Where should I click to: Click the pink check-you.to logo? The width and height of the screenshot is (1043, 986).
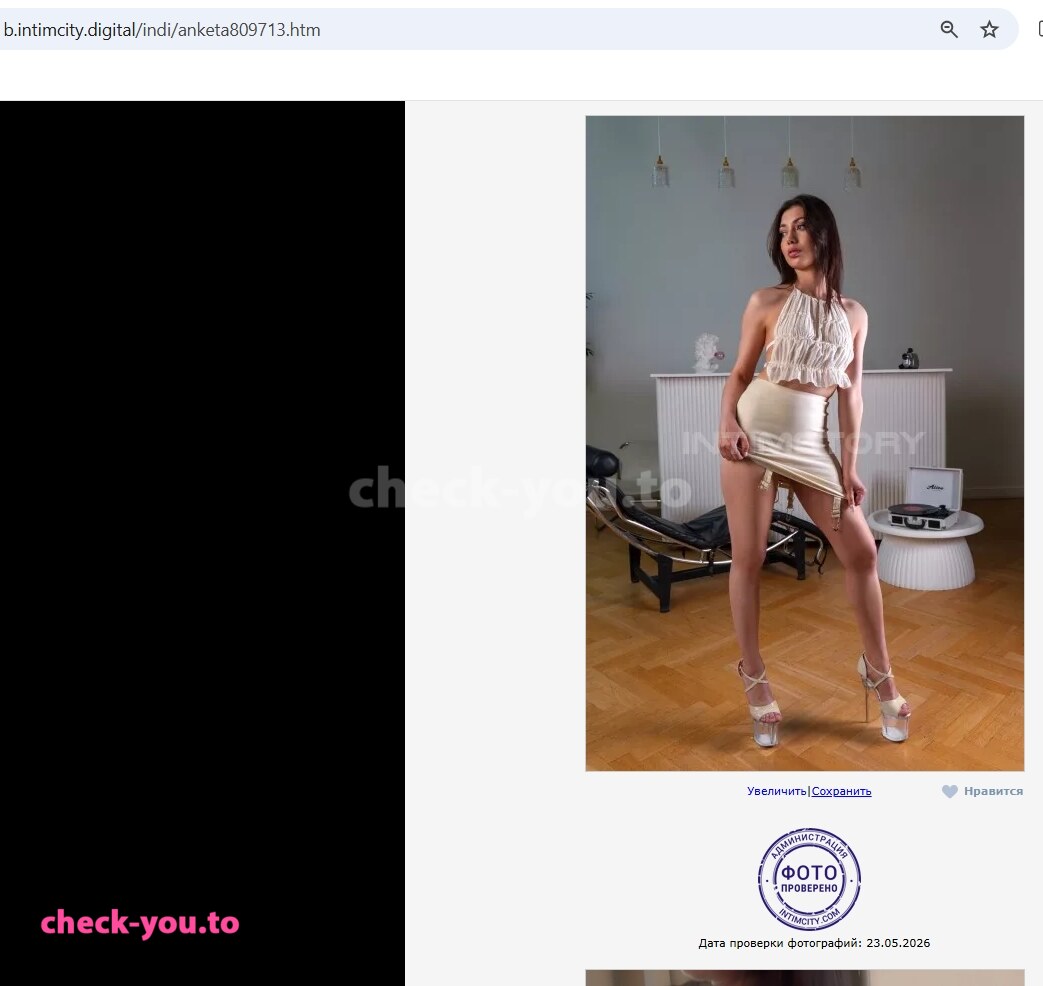[x=140, y=923]
